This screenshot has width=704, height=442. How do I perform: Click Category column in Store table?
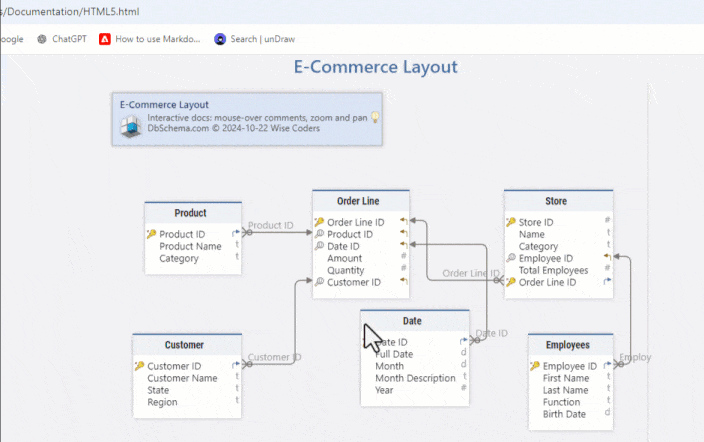click(538, 246)
